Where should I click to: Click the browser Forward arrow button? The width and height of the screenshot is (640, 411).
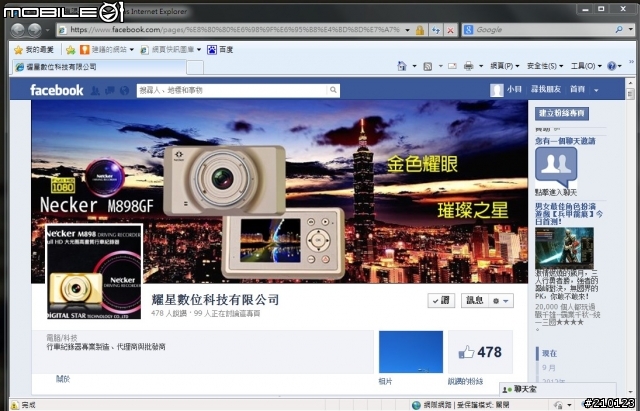(x=34, y=29)
